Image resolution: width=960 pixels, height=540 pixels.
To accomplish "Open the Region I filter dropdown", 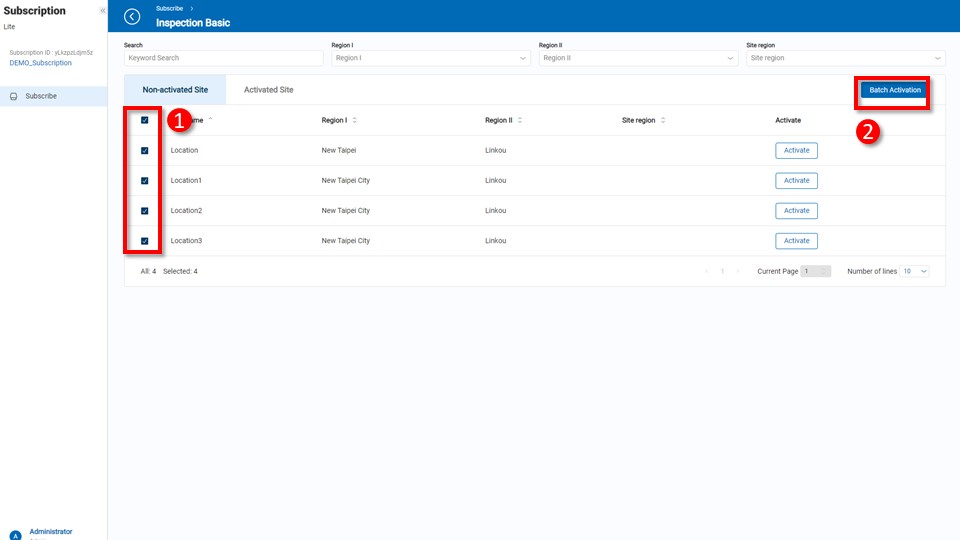I will point(430,58).
